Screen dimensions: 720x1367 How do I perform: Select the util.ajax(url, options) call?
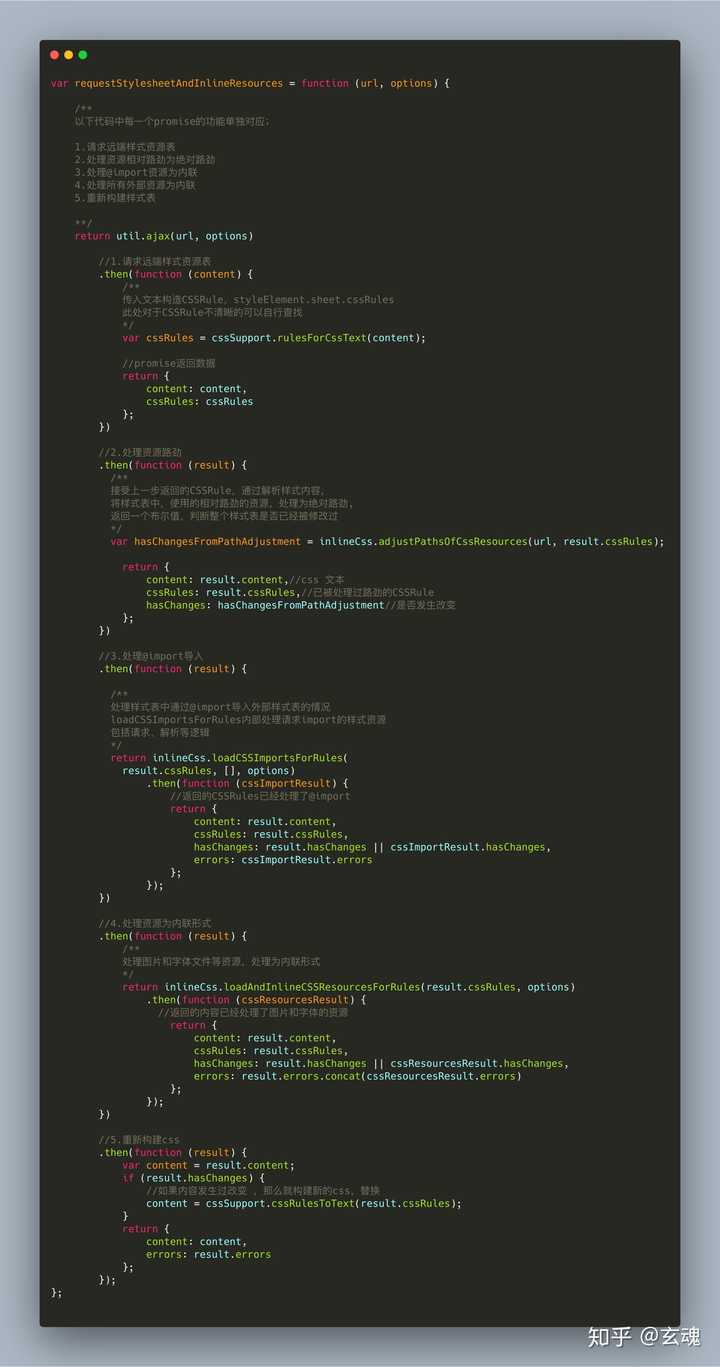[x=177, y=236]
